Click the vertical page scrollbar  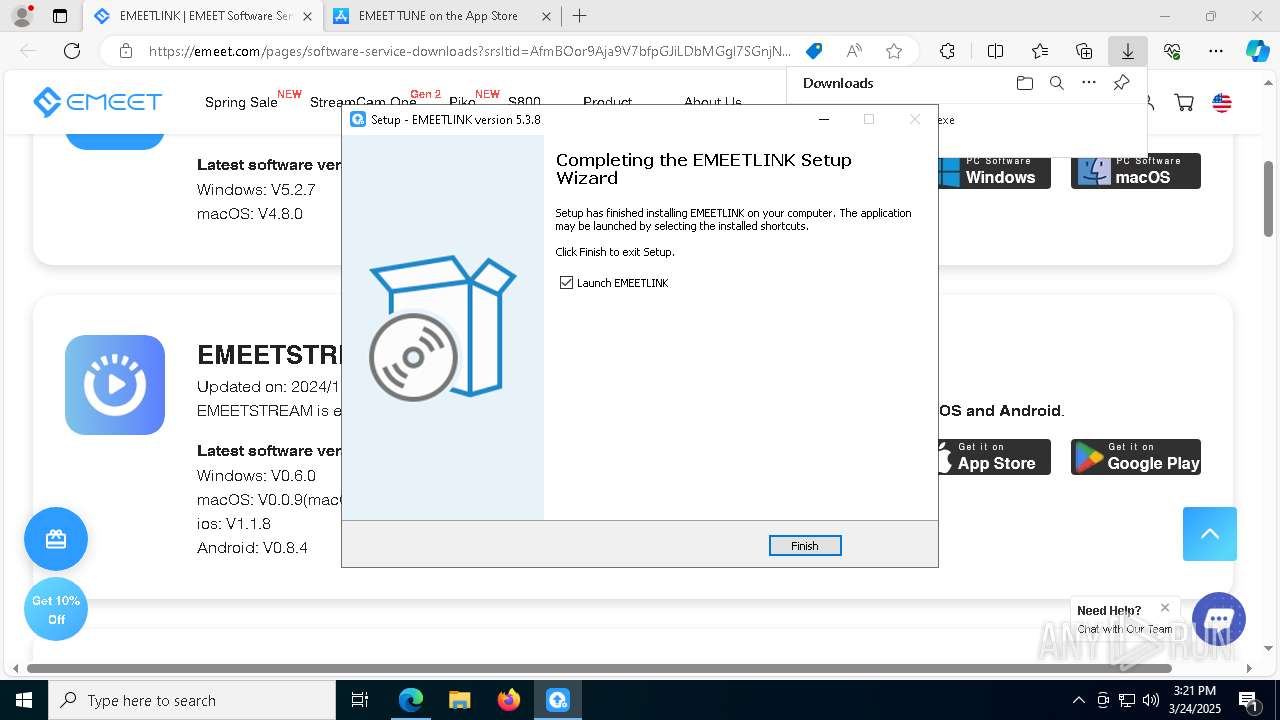(1268, 198)
